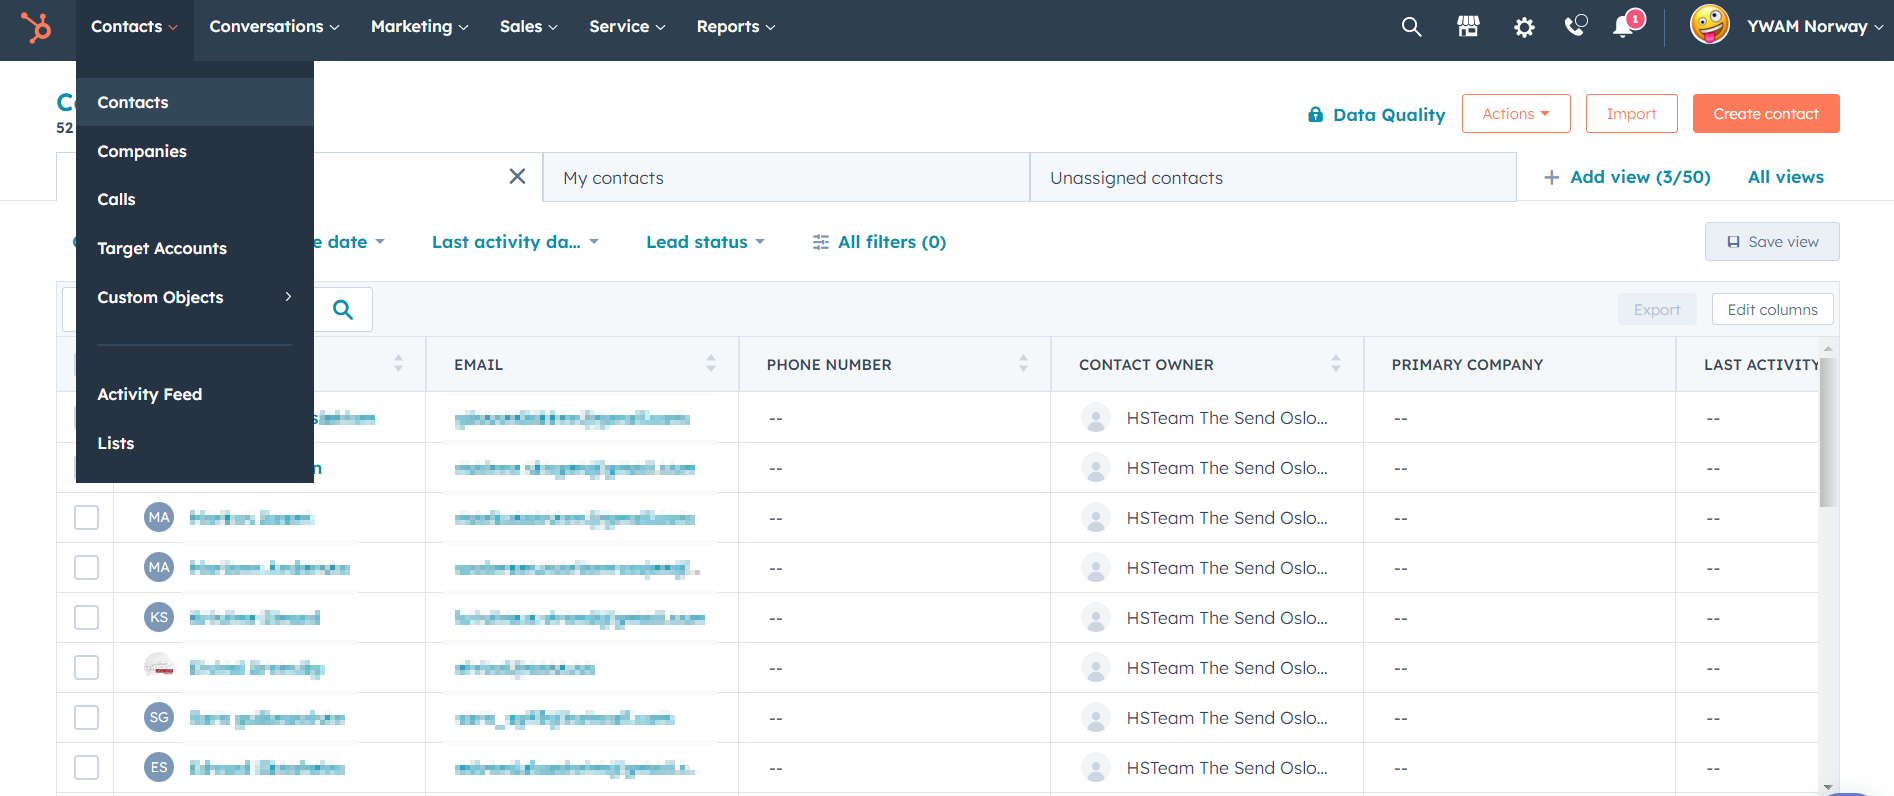
Task: Click HSTeam owner in SG contact row
Action: coord(1227,718)
